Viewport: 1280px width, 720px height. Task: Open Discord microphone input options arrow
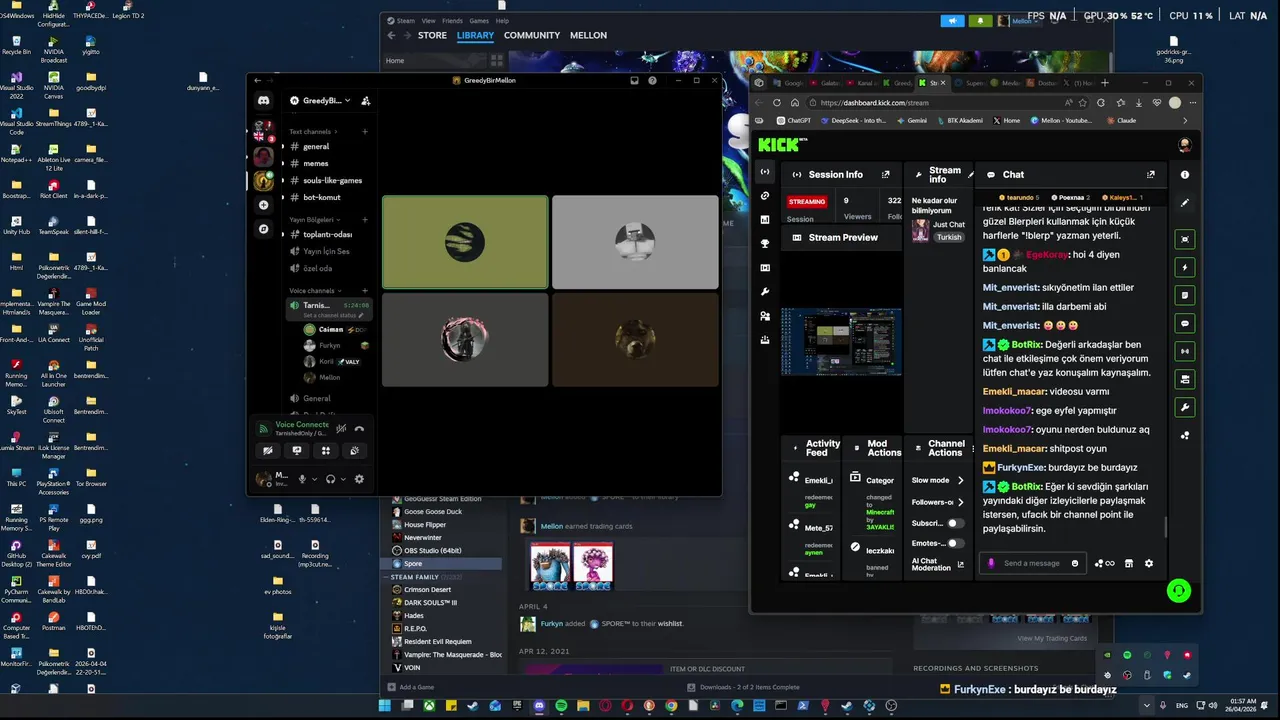point(314,479)
